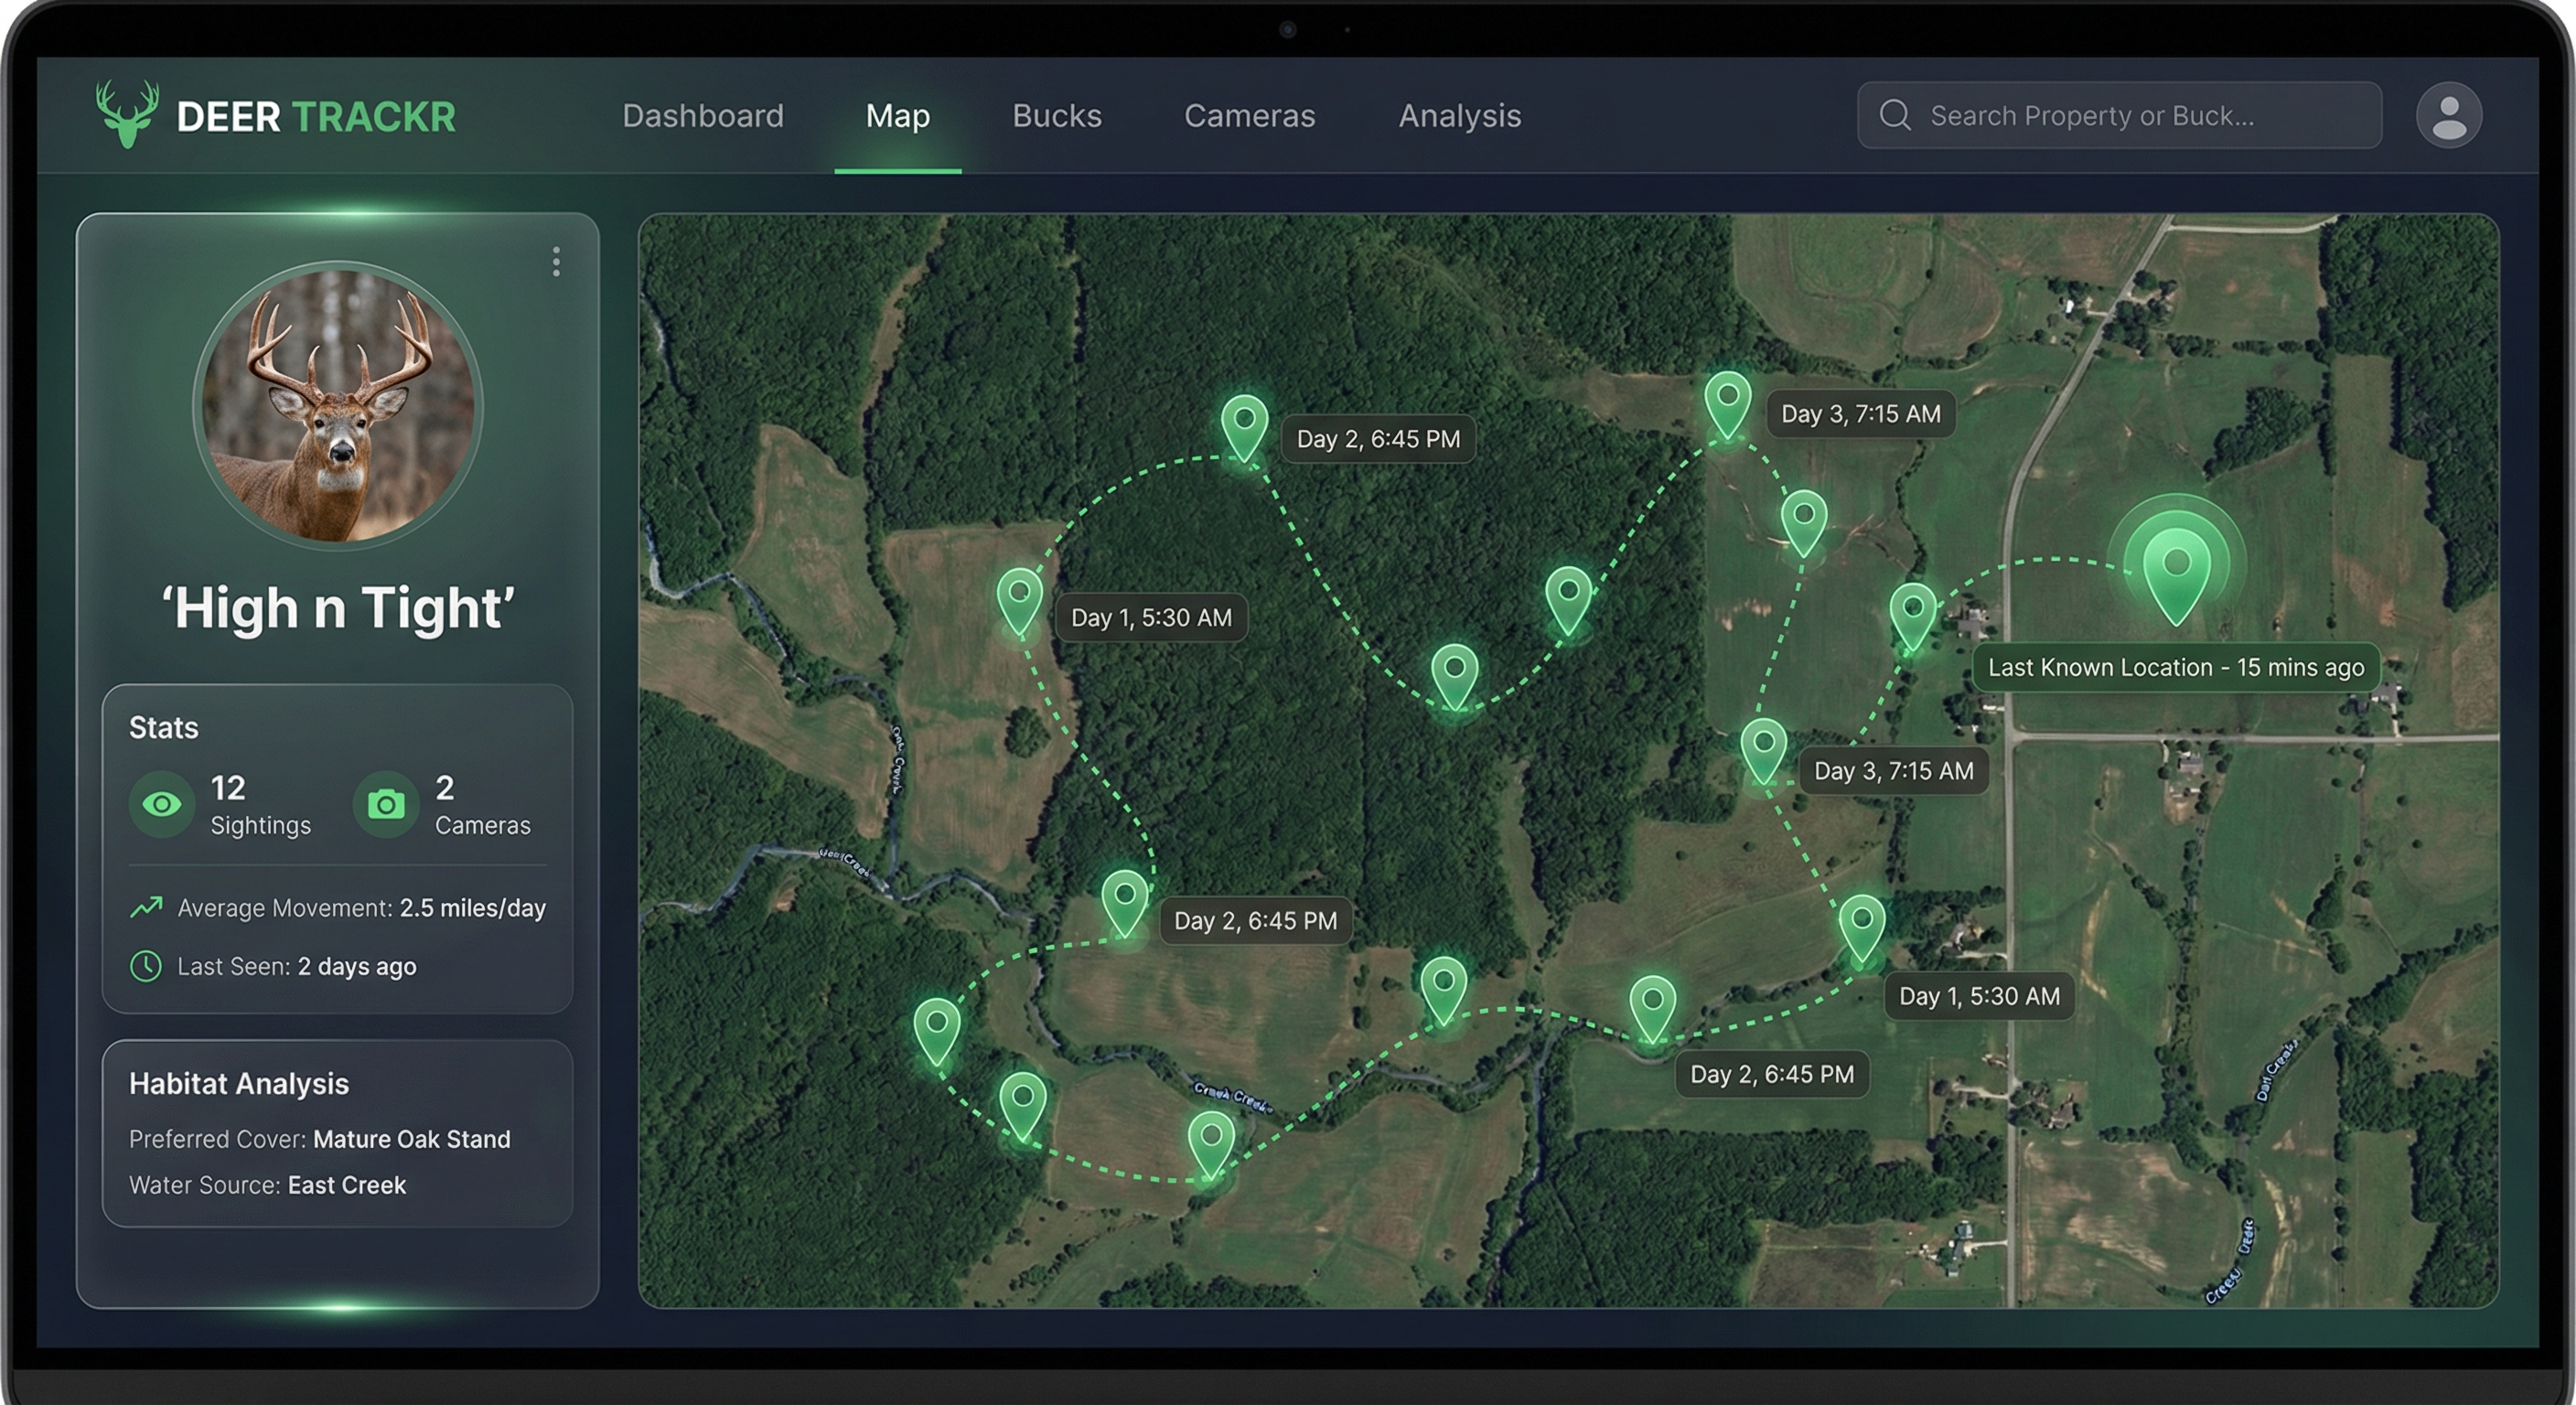Open the user profile avatar icon
2576x1405 pixels.
point(2448,116)
